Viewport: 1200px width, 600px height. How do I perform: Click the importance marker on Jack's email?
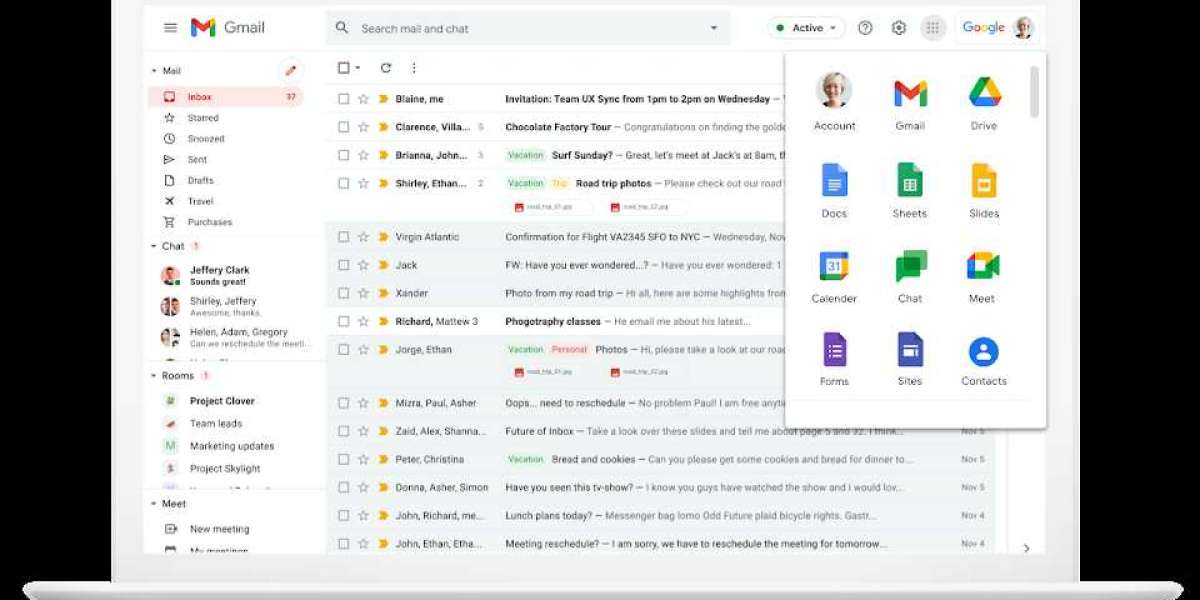383,265
